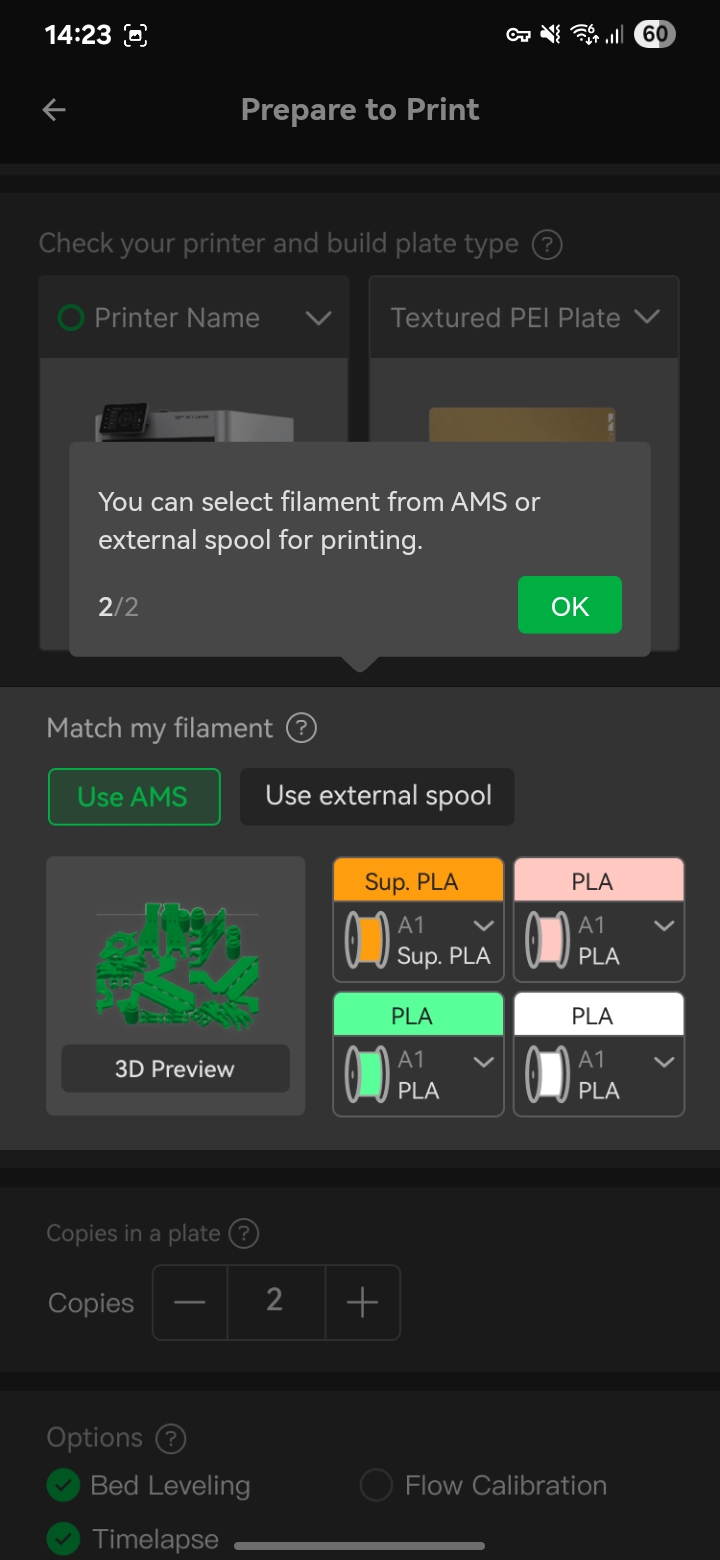Viewport: 720px width, 1560px height.
Task: Tap Copies in a plate help icon
Action: pyautogui.click(x=243, y=1234)
